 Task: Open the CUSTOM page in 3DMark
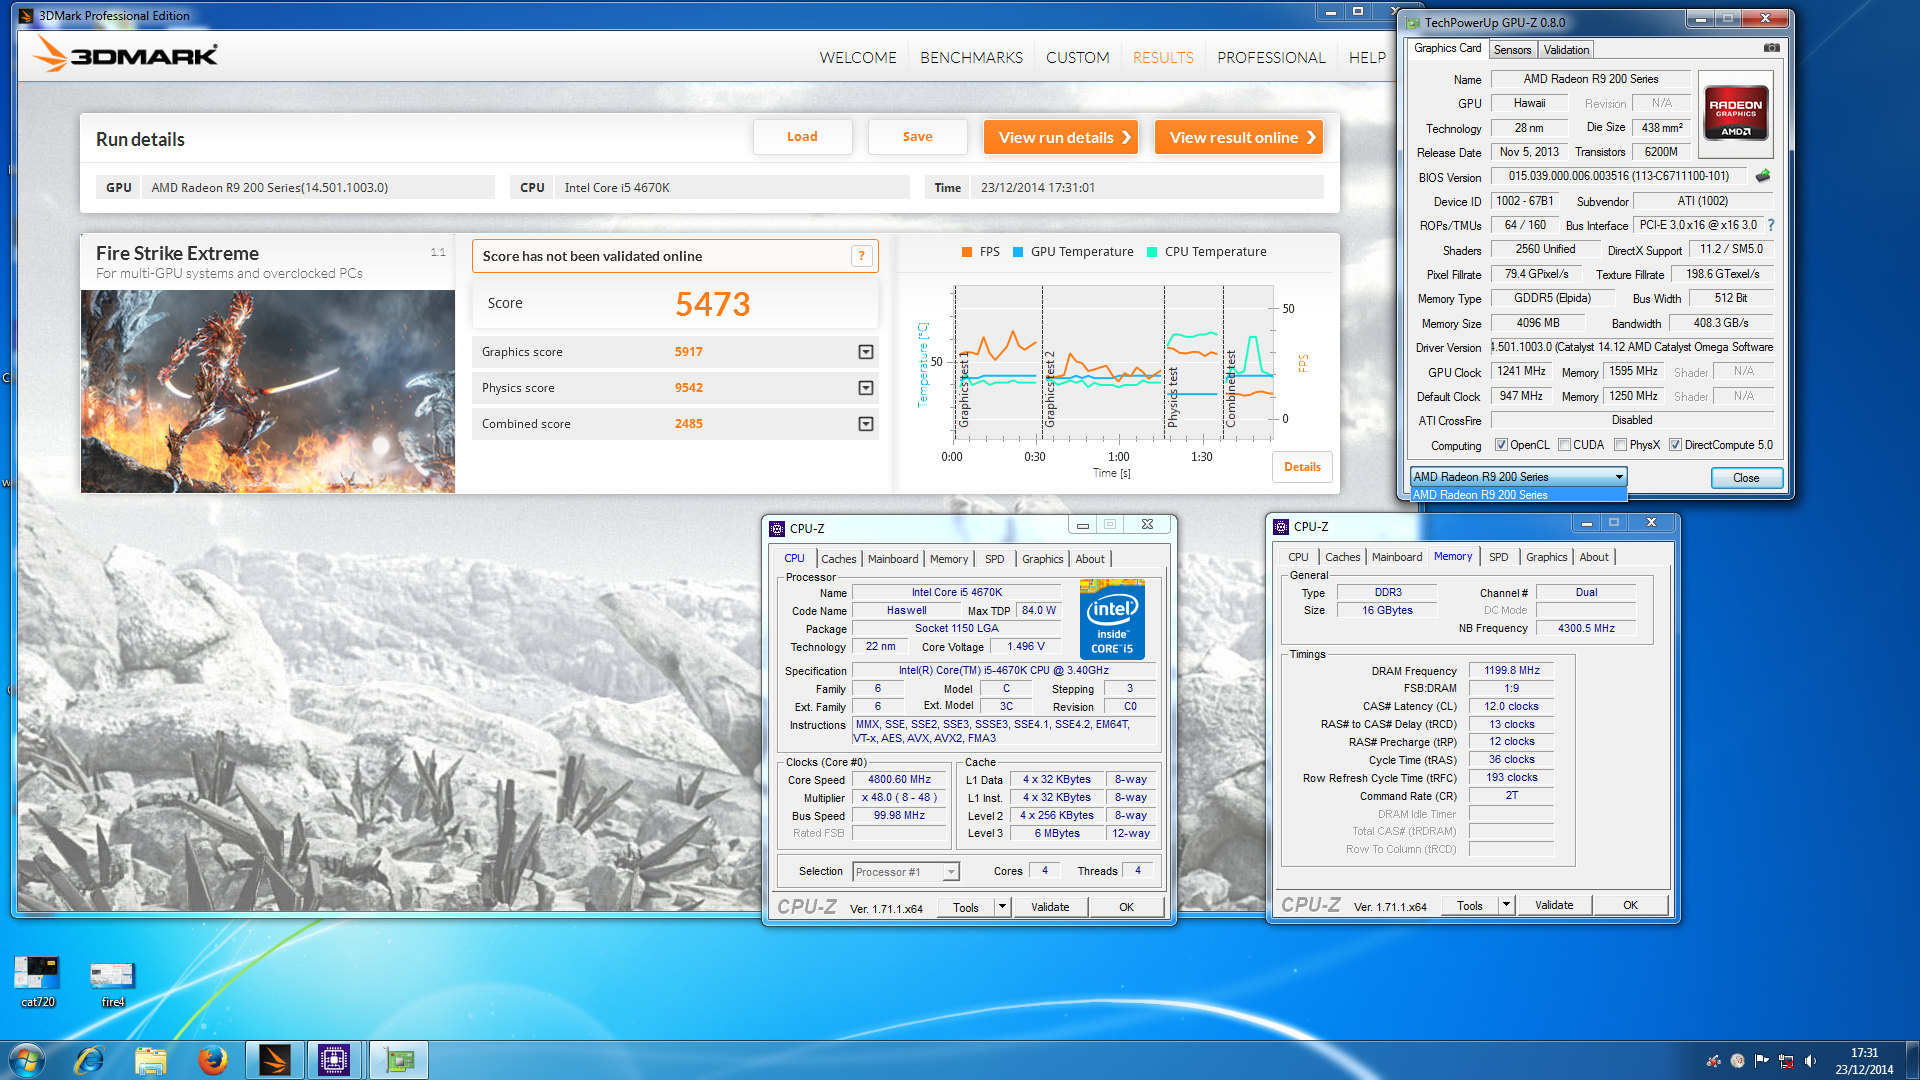pos(1077,58)
